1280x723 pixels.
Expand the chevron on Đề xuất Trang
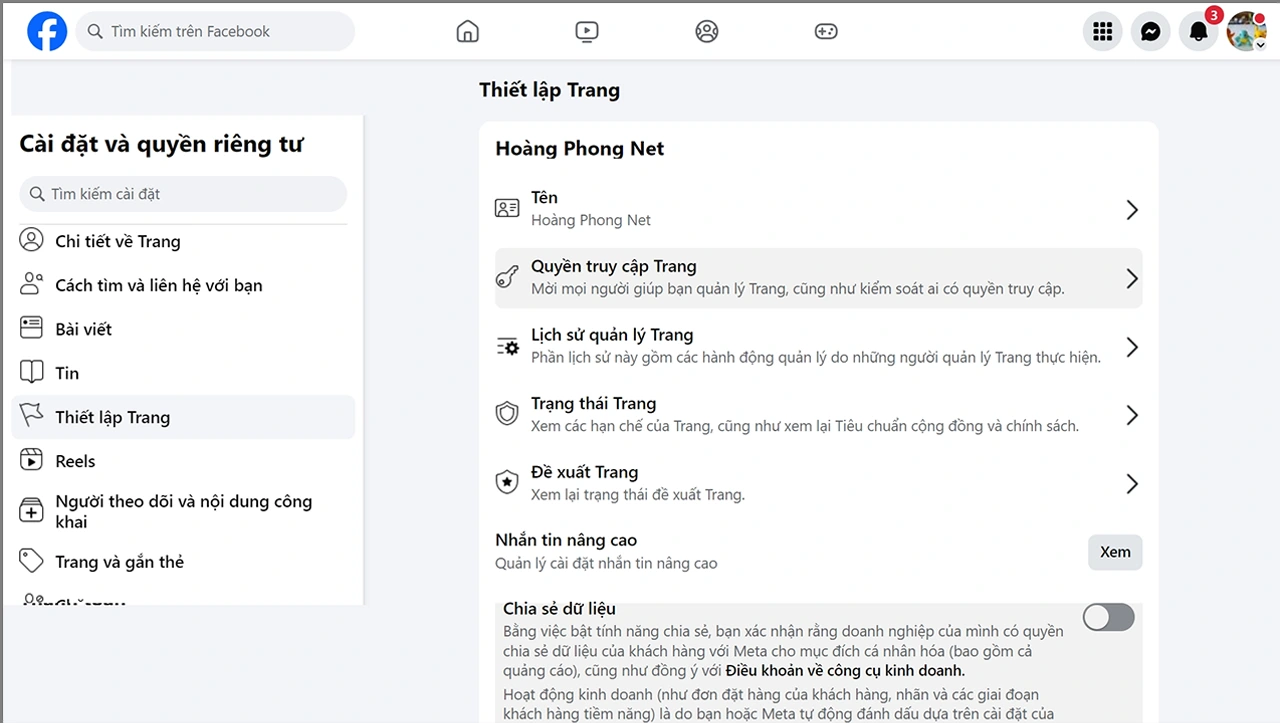pos(1132,484)
